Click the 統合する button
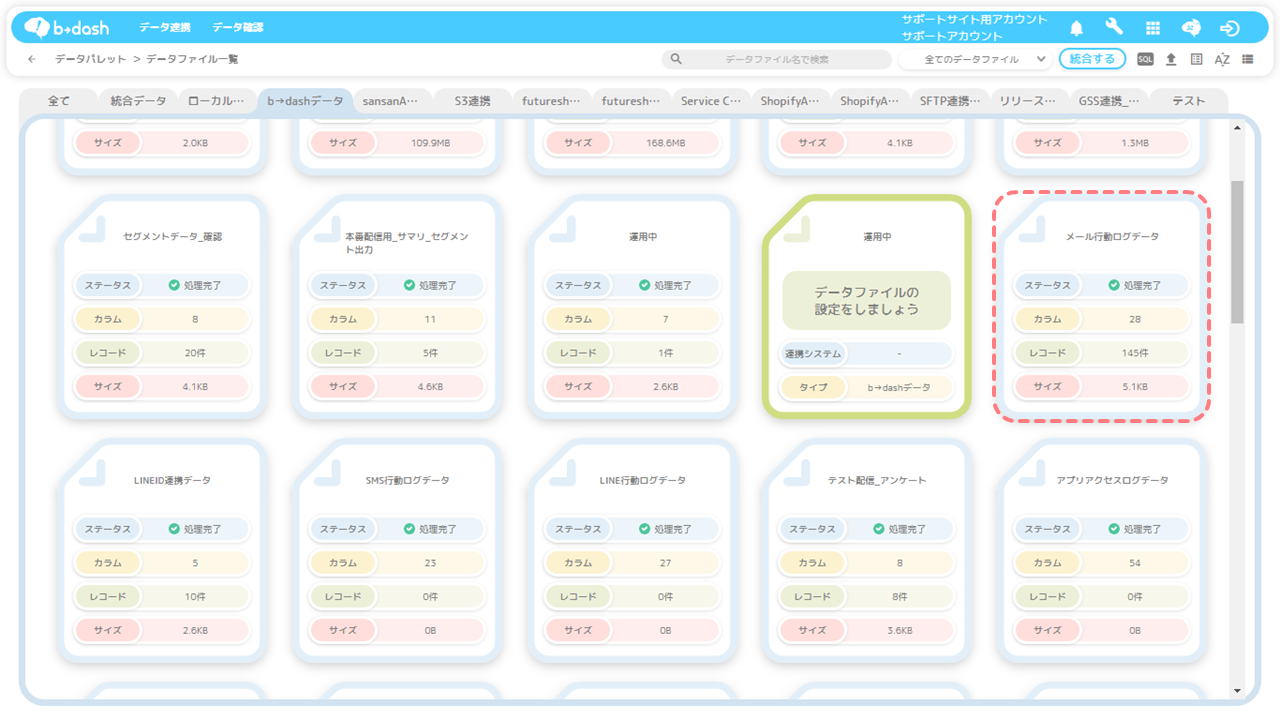This screenshot has height=720, width=1280. point(1092,59)
